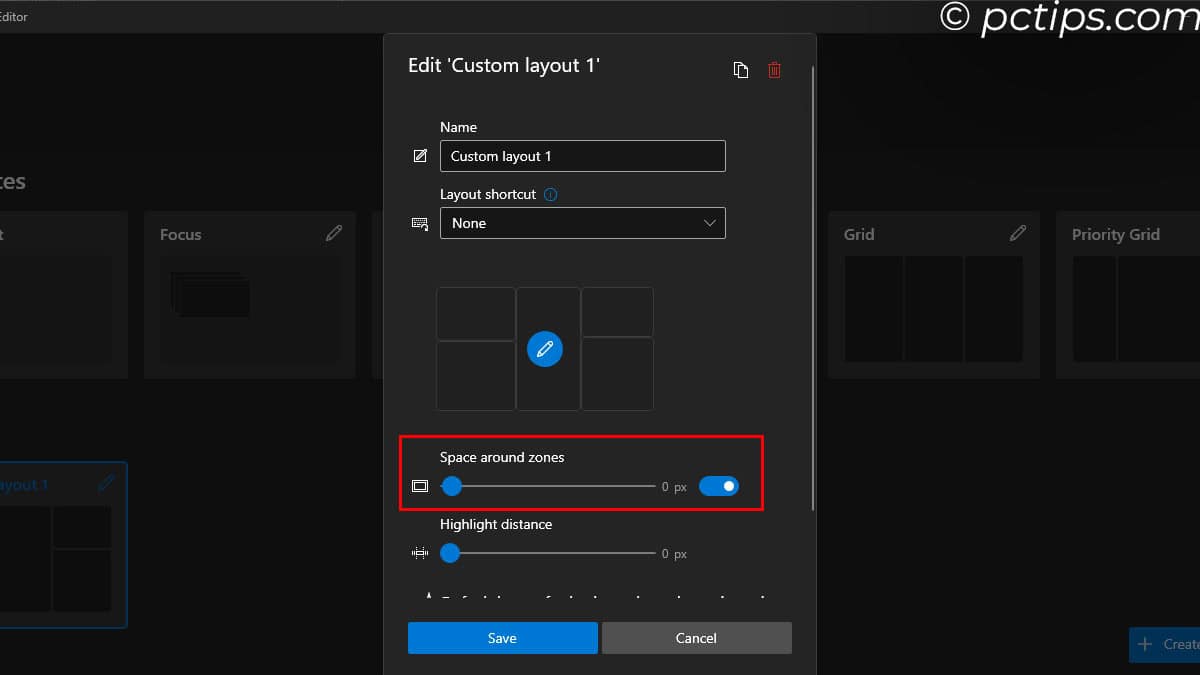Click the pencil icon on Custom layout 1 tile
This screenshot has height=675, width=1200.
106,483
